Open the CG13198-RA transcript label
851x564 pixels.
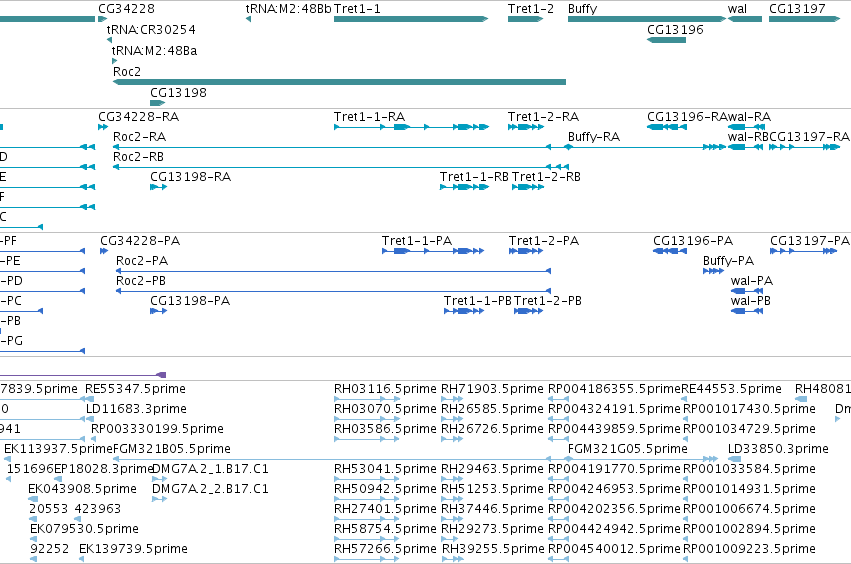[190, 177]
